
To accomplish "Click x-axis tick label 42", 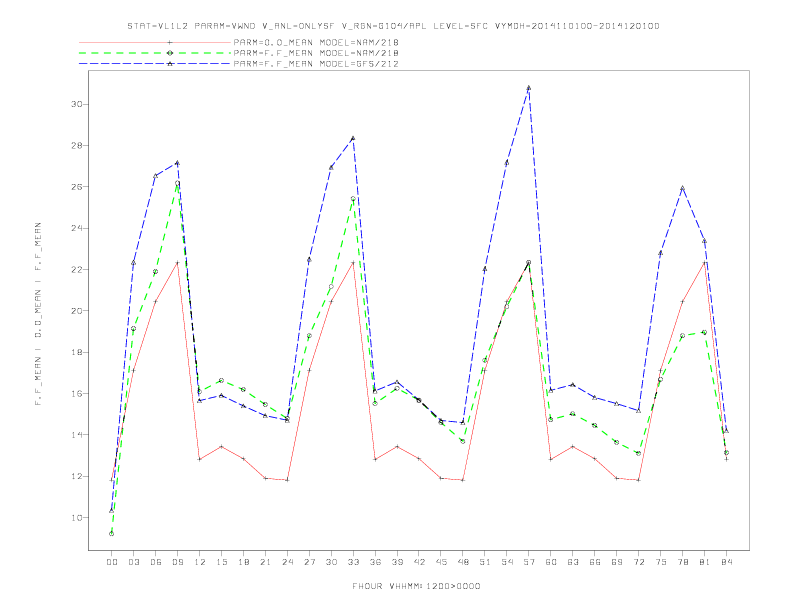I will pos(419,562).
